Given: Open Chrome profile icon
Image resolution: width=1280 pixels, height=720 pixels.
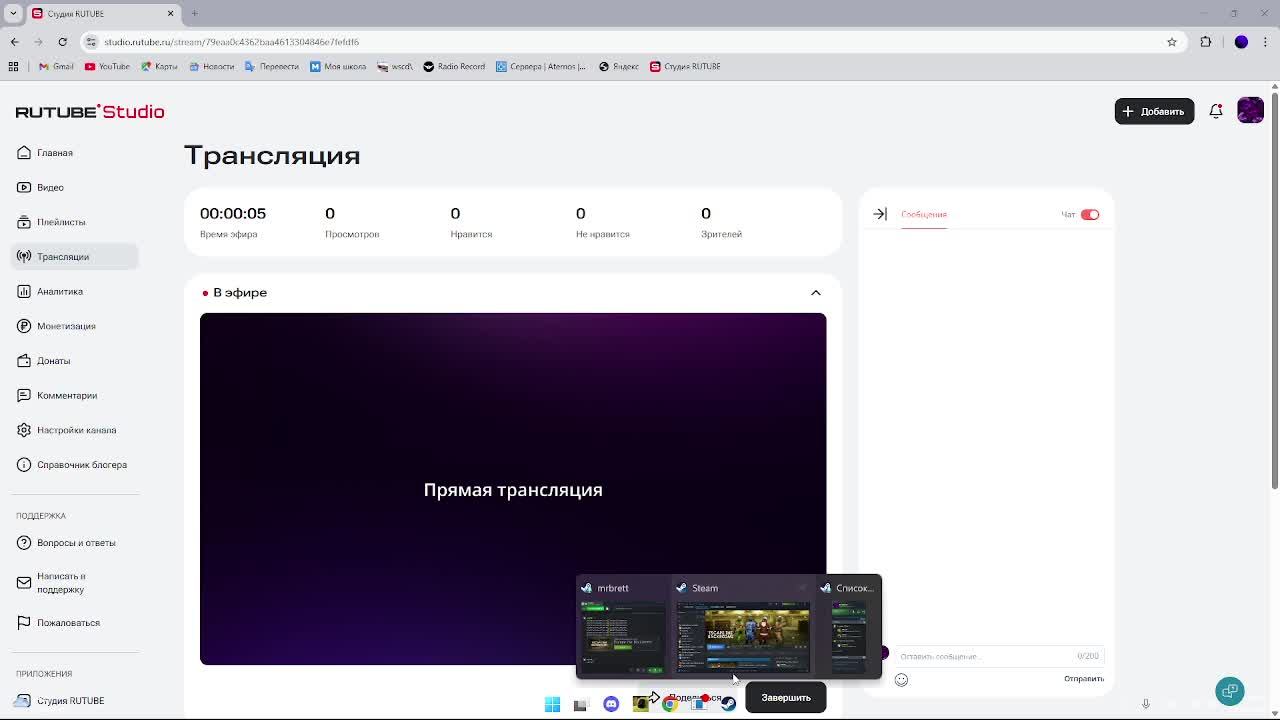Looking at the screenshot, I should (x=1241, y=42).
